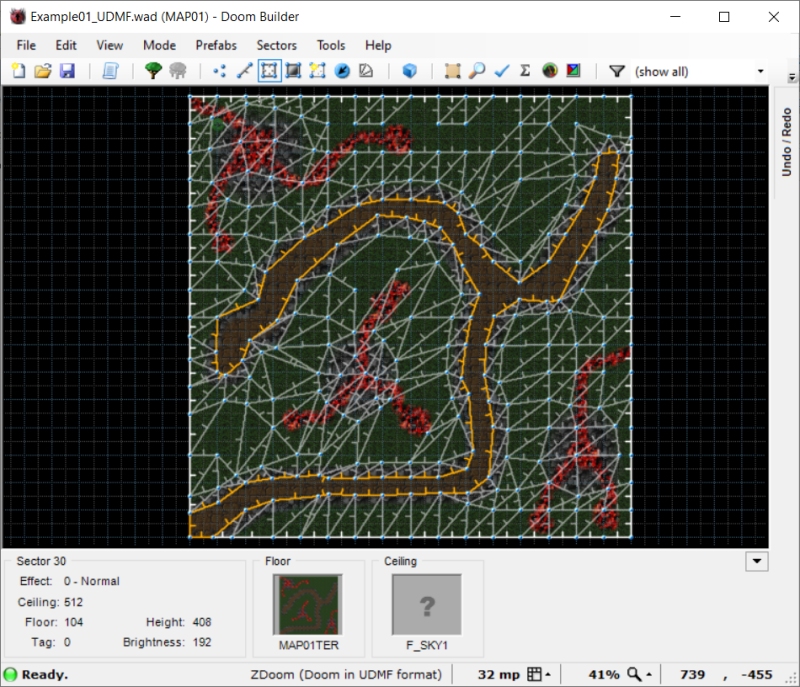Click the MAP01TER floor texture thumbnail

click(308, 605)
